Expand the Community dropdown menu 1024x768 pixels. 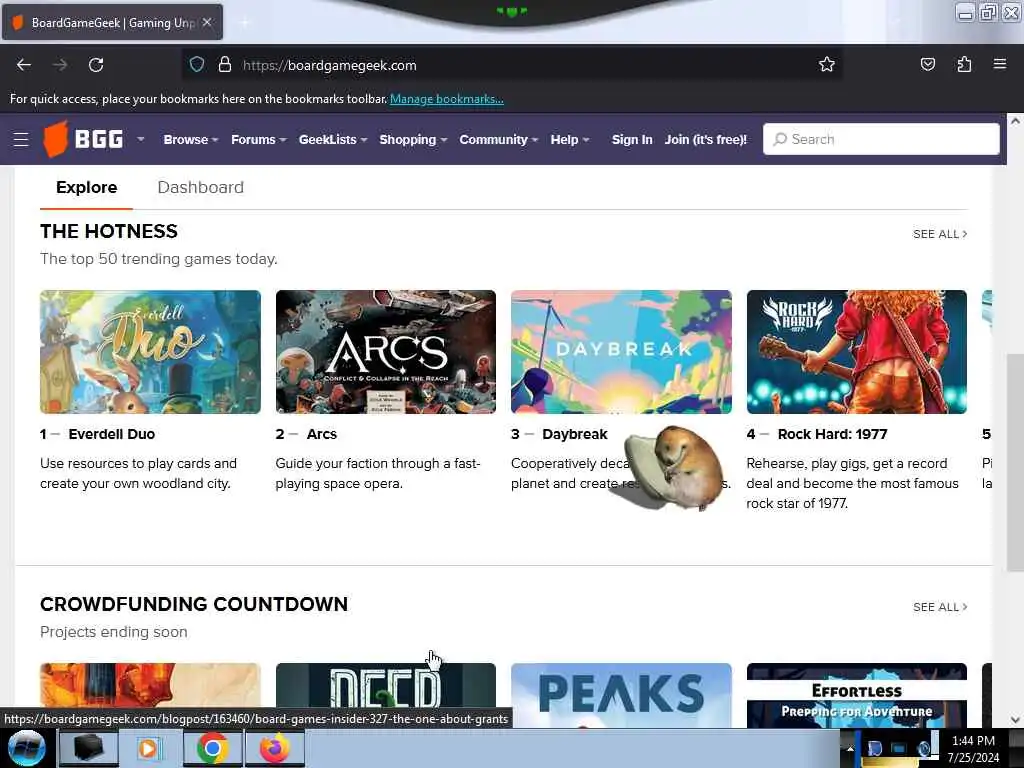click(x=499, y=139)
